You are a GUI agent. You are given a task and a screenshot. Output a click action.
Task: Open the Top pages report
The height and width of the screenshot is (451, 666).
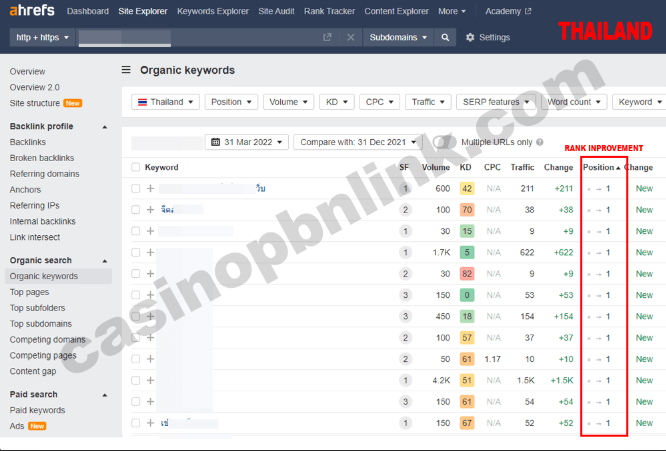[x=29, y=292]
